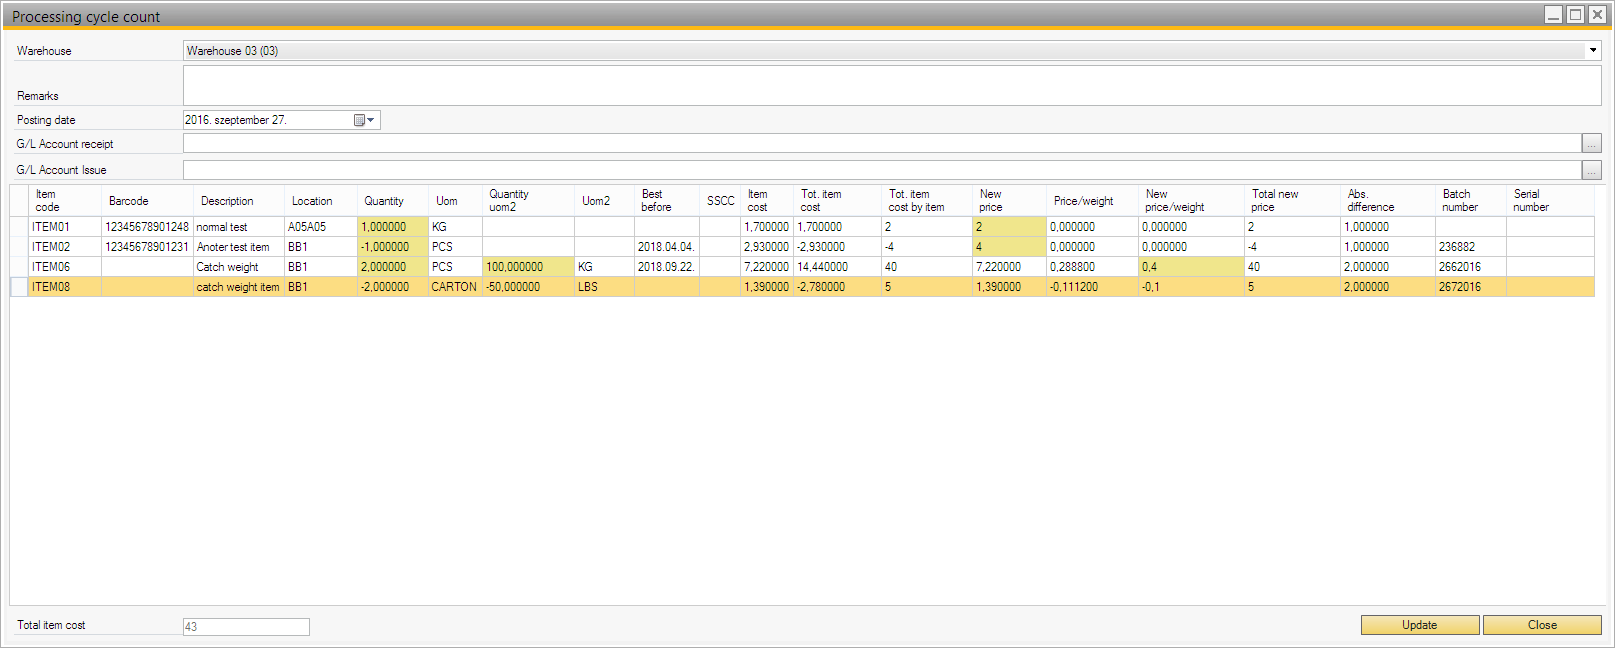Click the Total item cost field
Screen dimensions: 1615x648
click(246, 627)
